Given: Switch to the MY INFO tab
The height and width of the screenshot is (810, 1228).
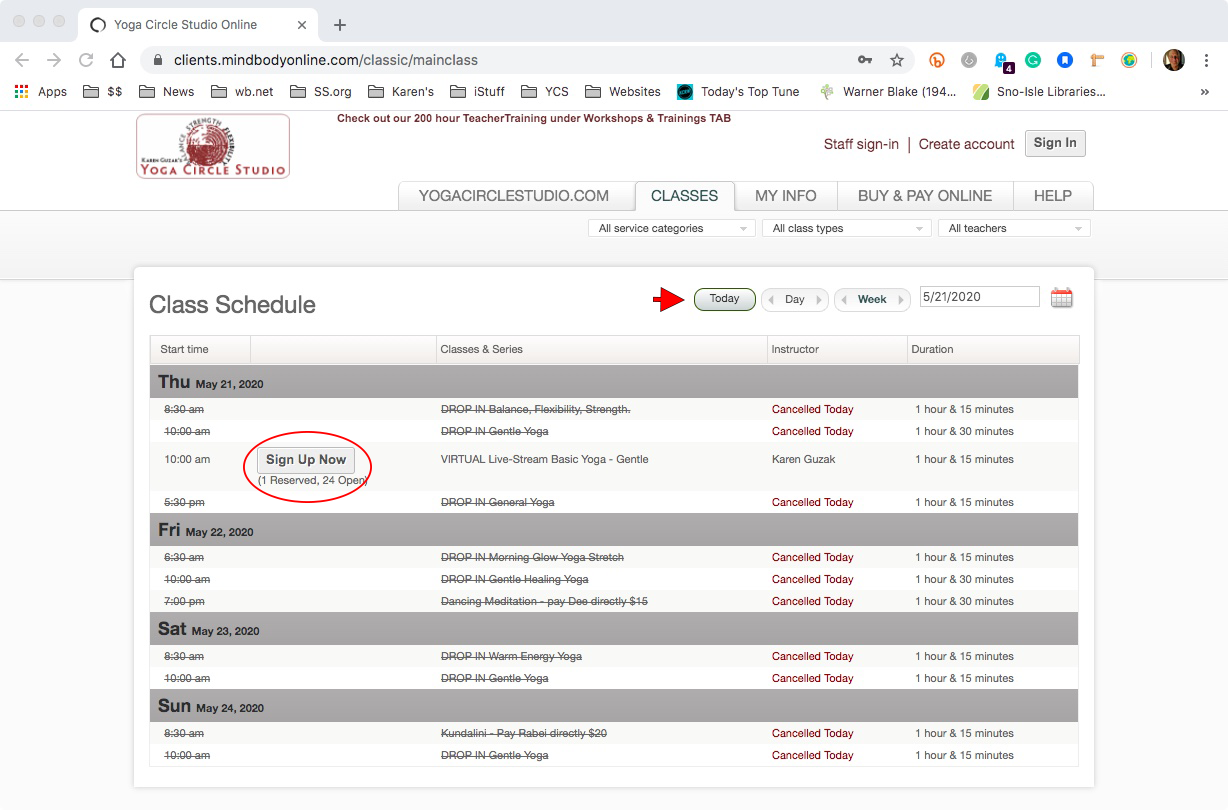Looking at the screenshot, I should click(785, 196).
